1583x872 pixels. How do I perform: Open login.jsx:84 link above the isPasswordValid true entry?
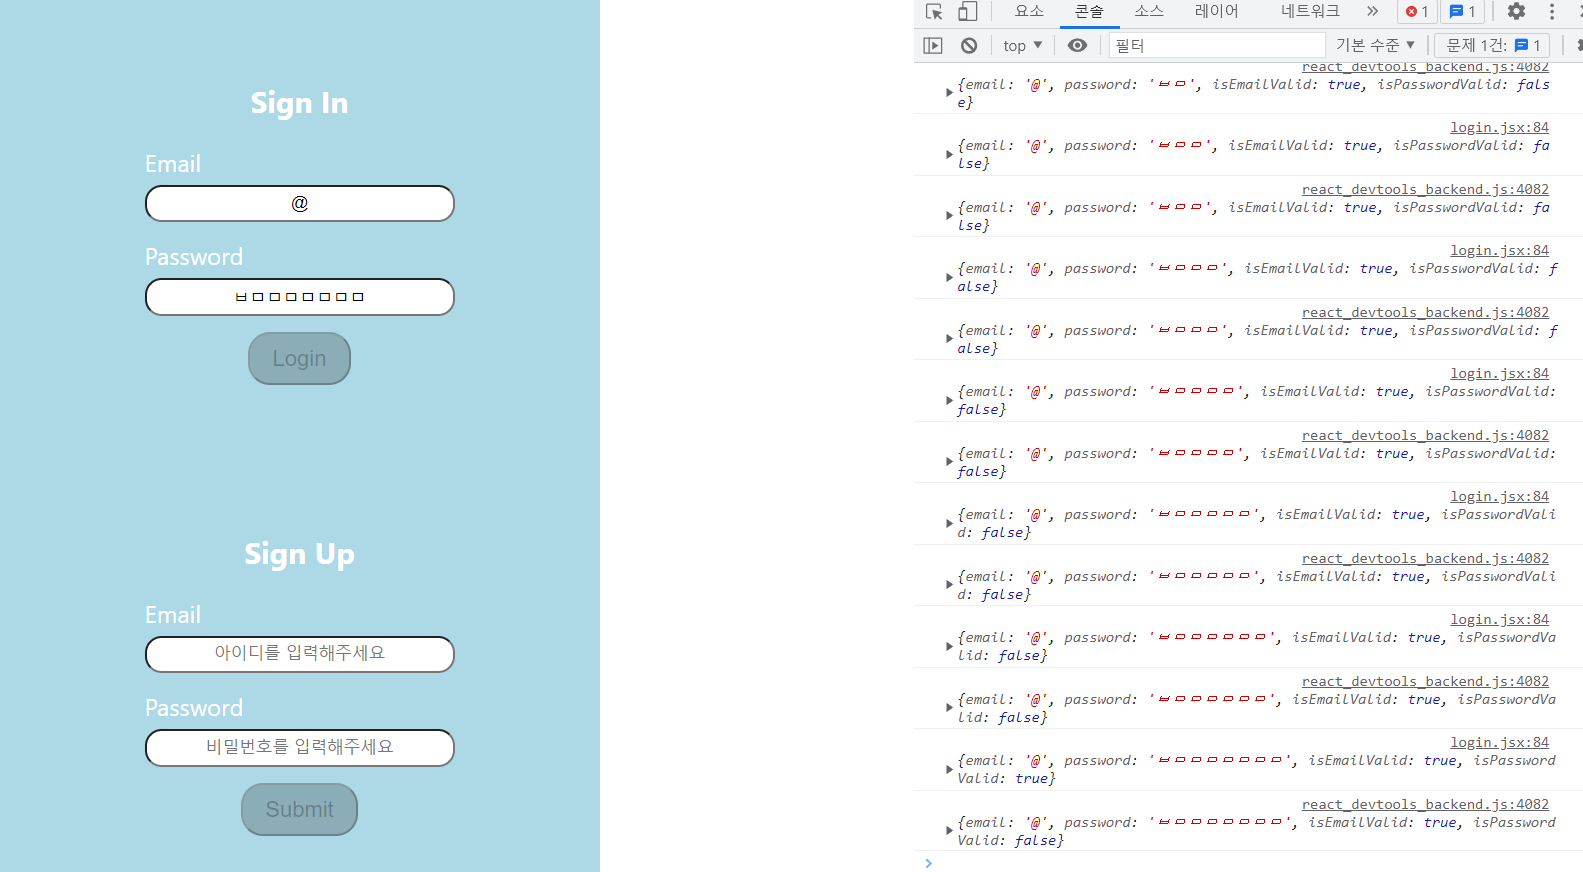pos(1499,742)
